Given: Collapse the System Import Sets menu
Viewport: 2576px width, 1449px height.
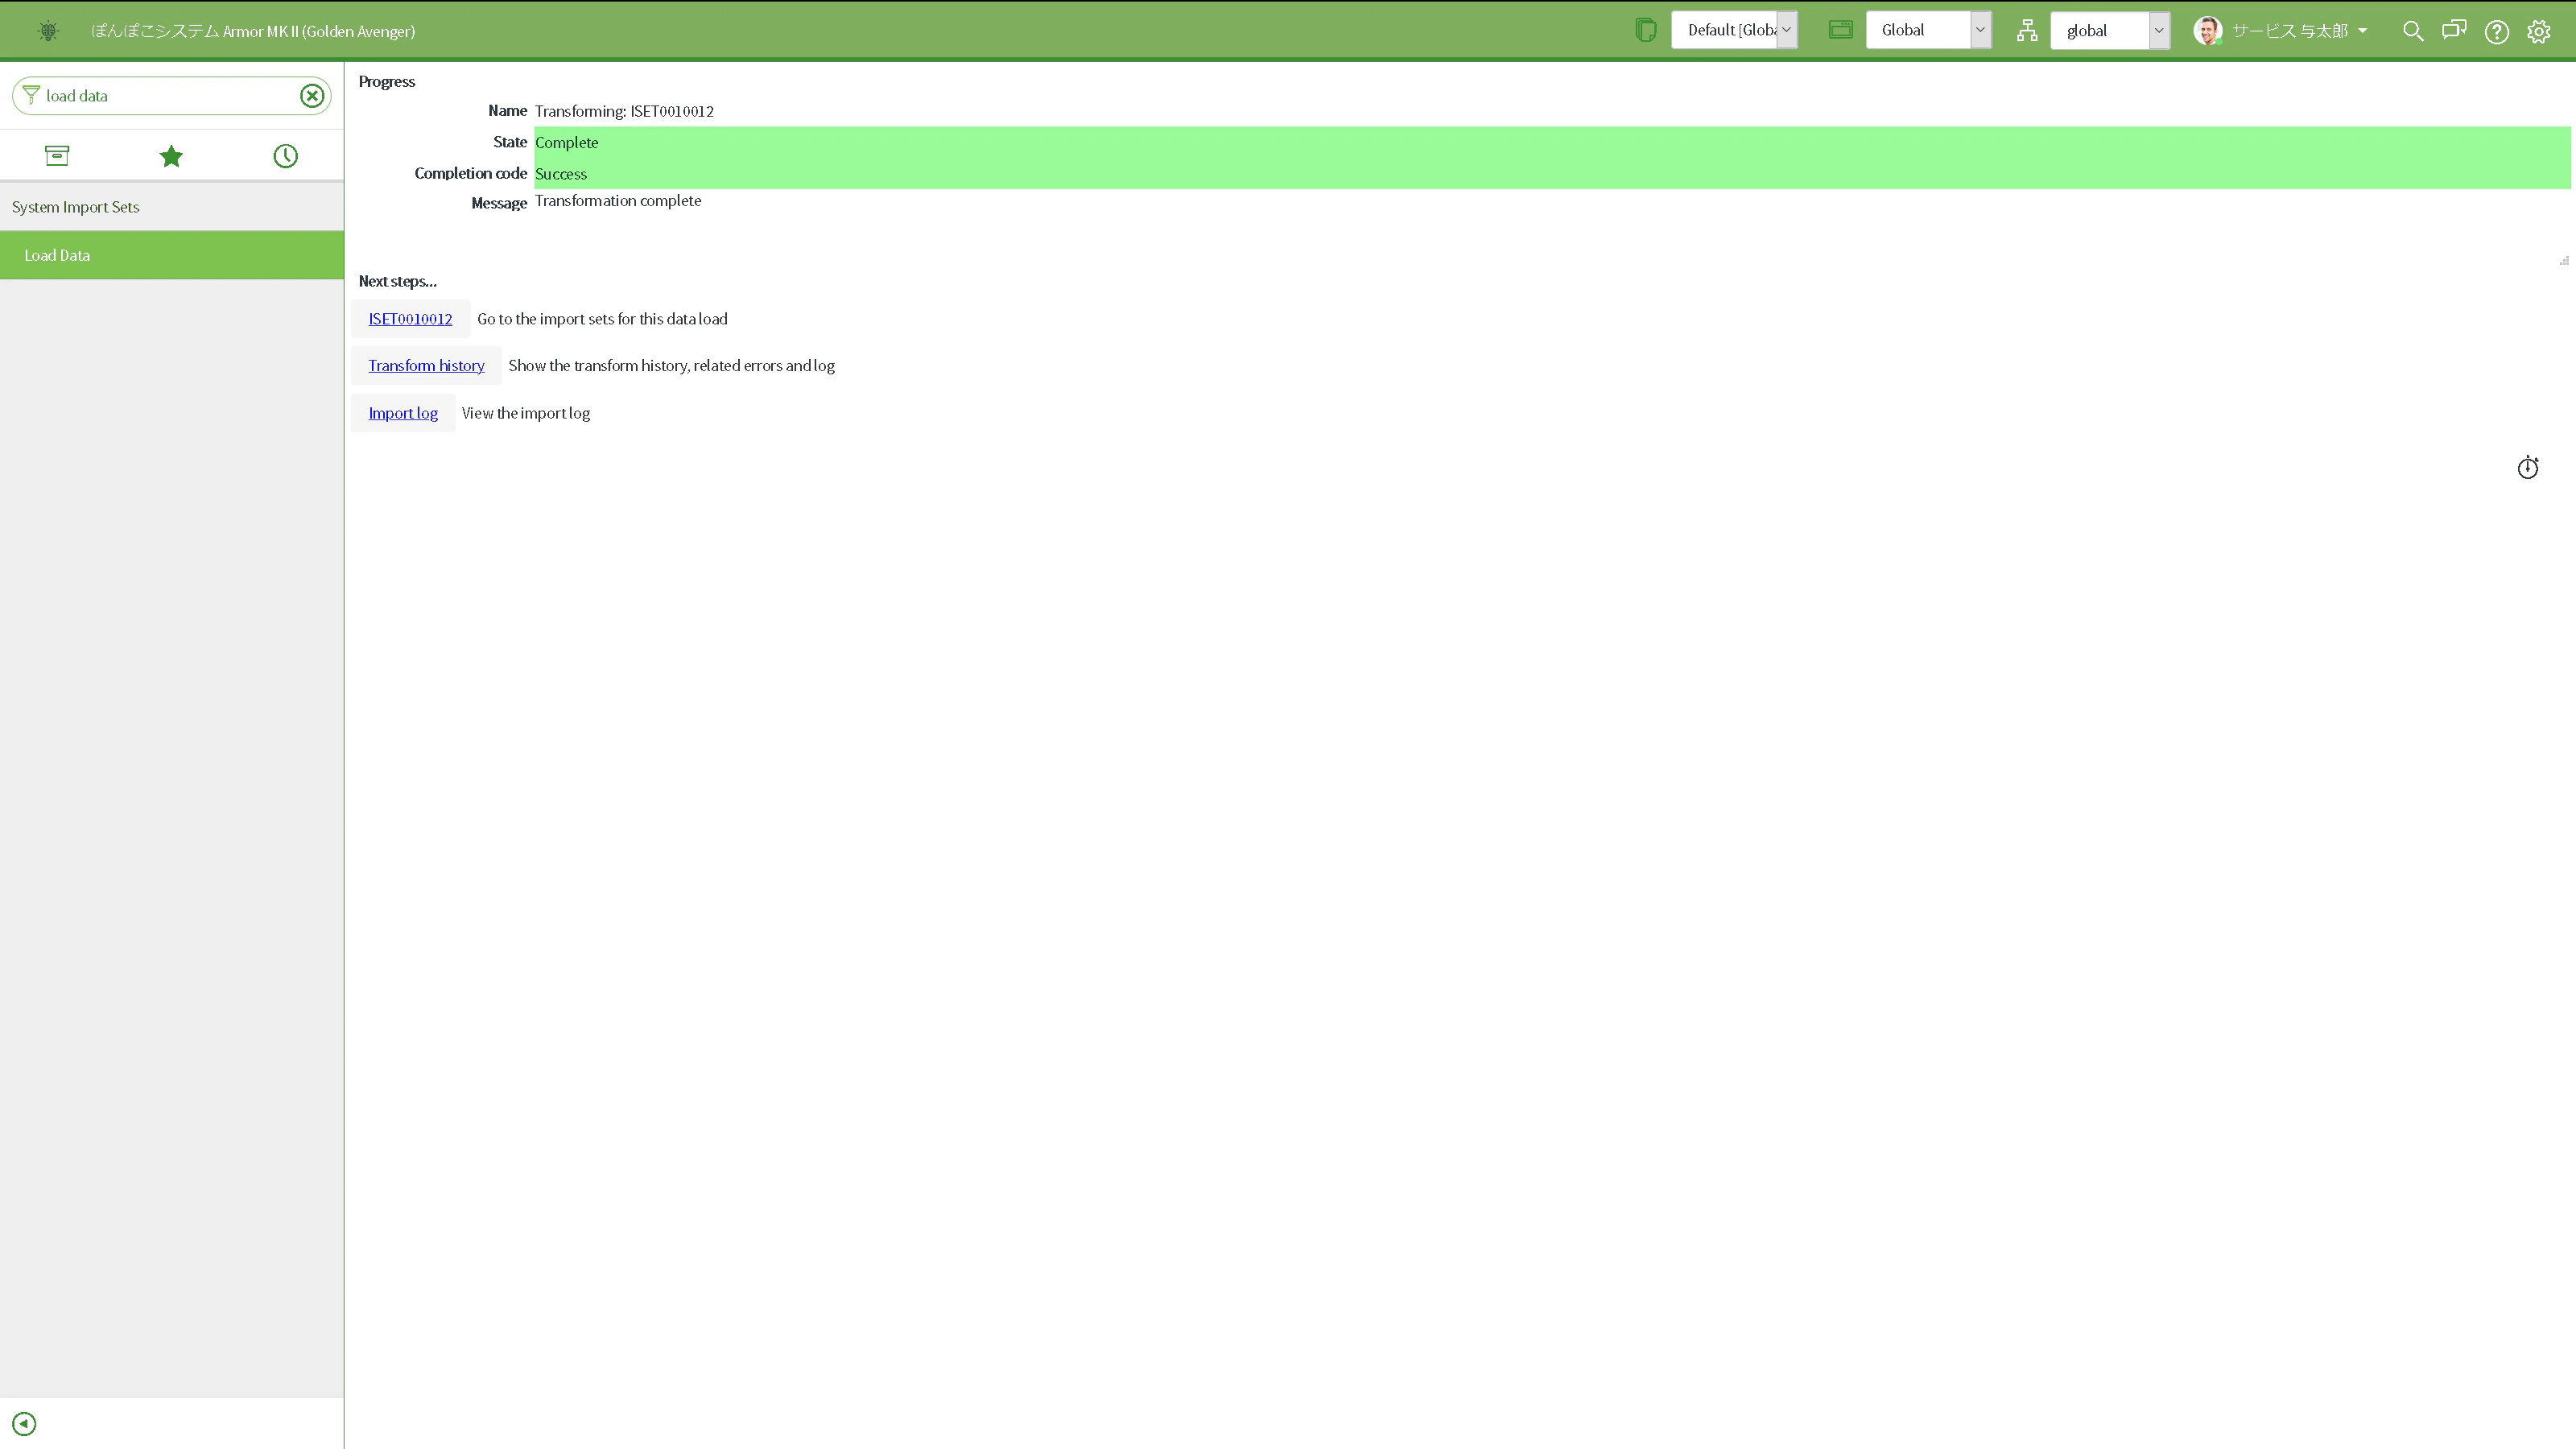Looking at the screenshot, I should tap(172, 207).
